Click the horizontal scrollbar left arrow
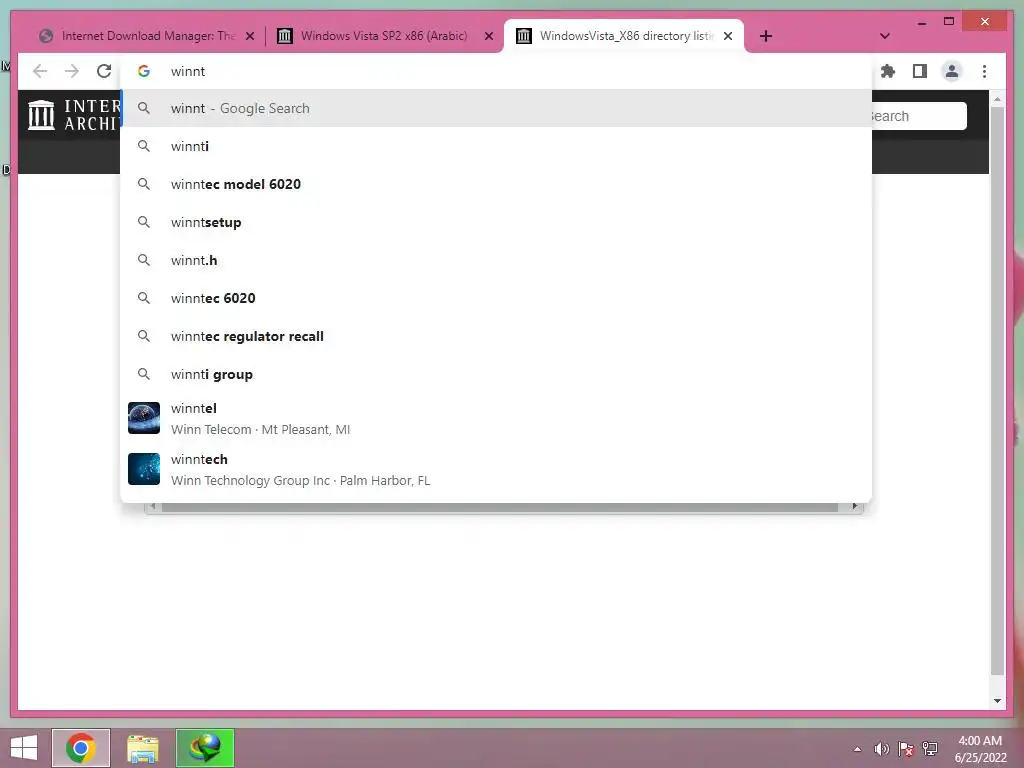 tap(153, 507)
